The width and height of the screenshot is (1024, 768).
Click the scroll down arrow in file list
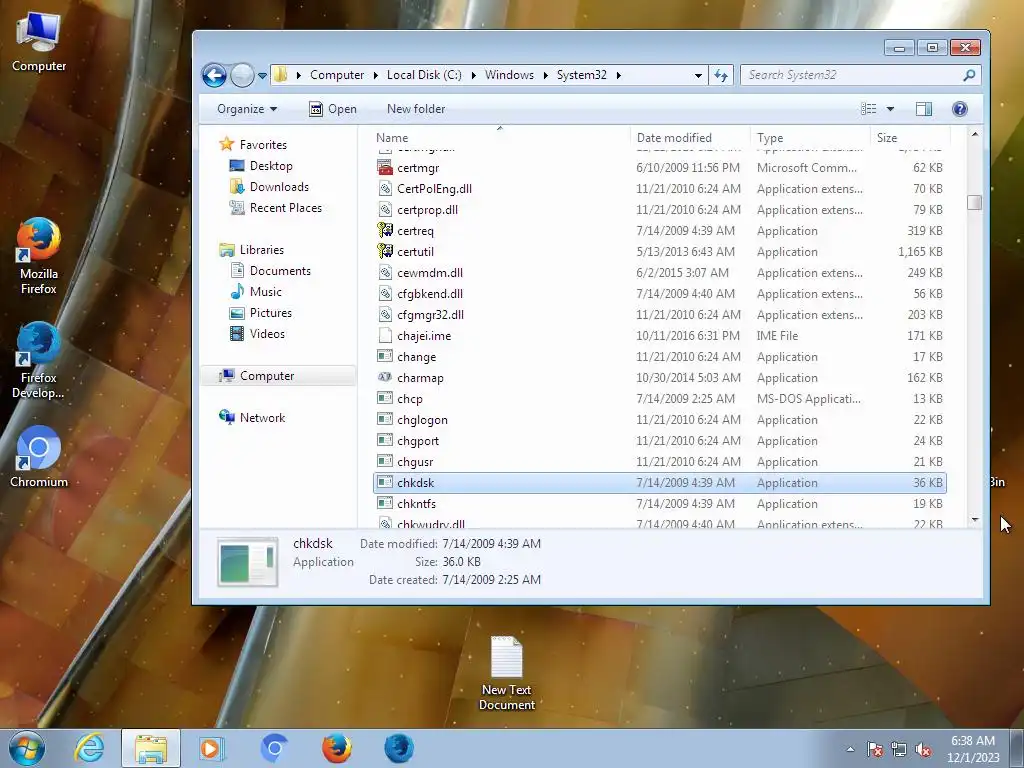[974, 520]
